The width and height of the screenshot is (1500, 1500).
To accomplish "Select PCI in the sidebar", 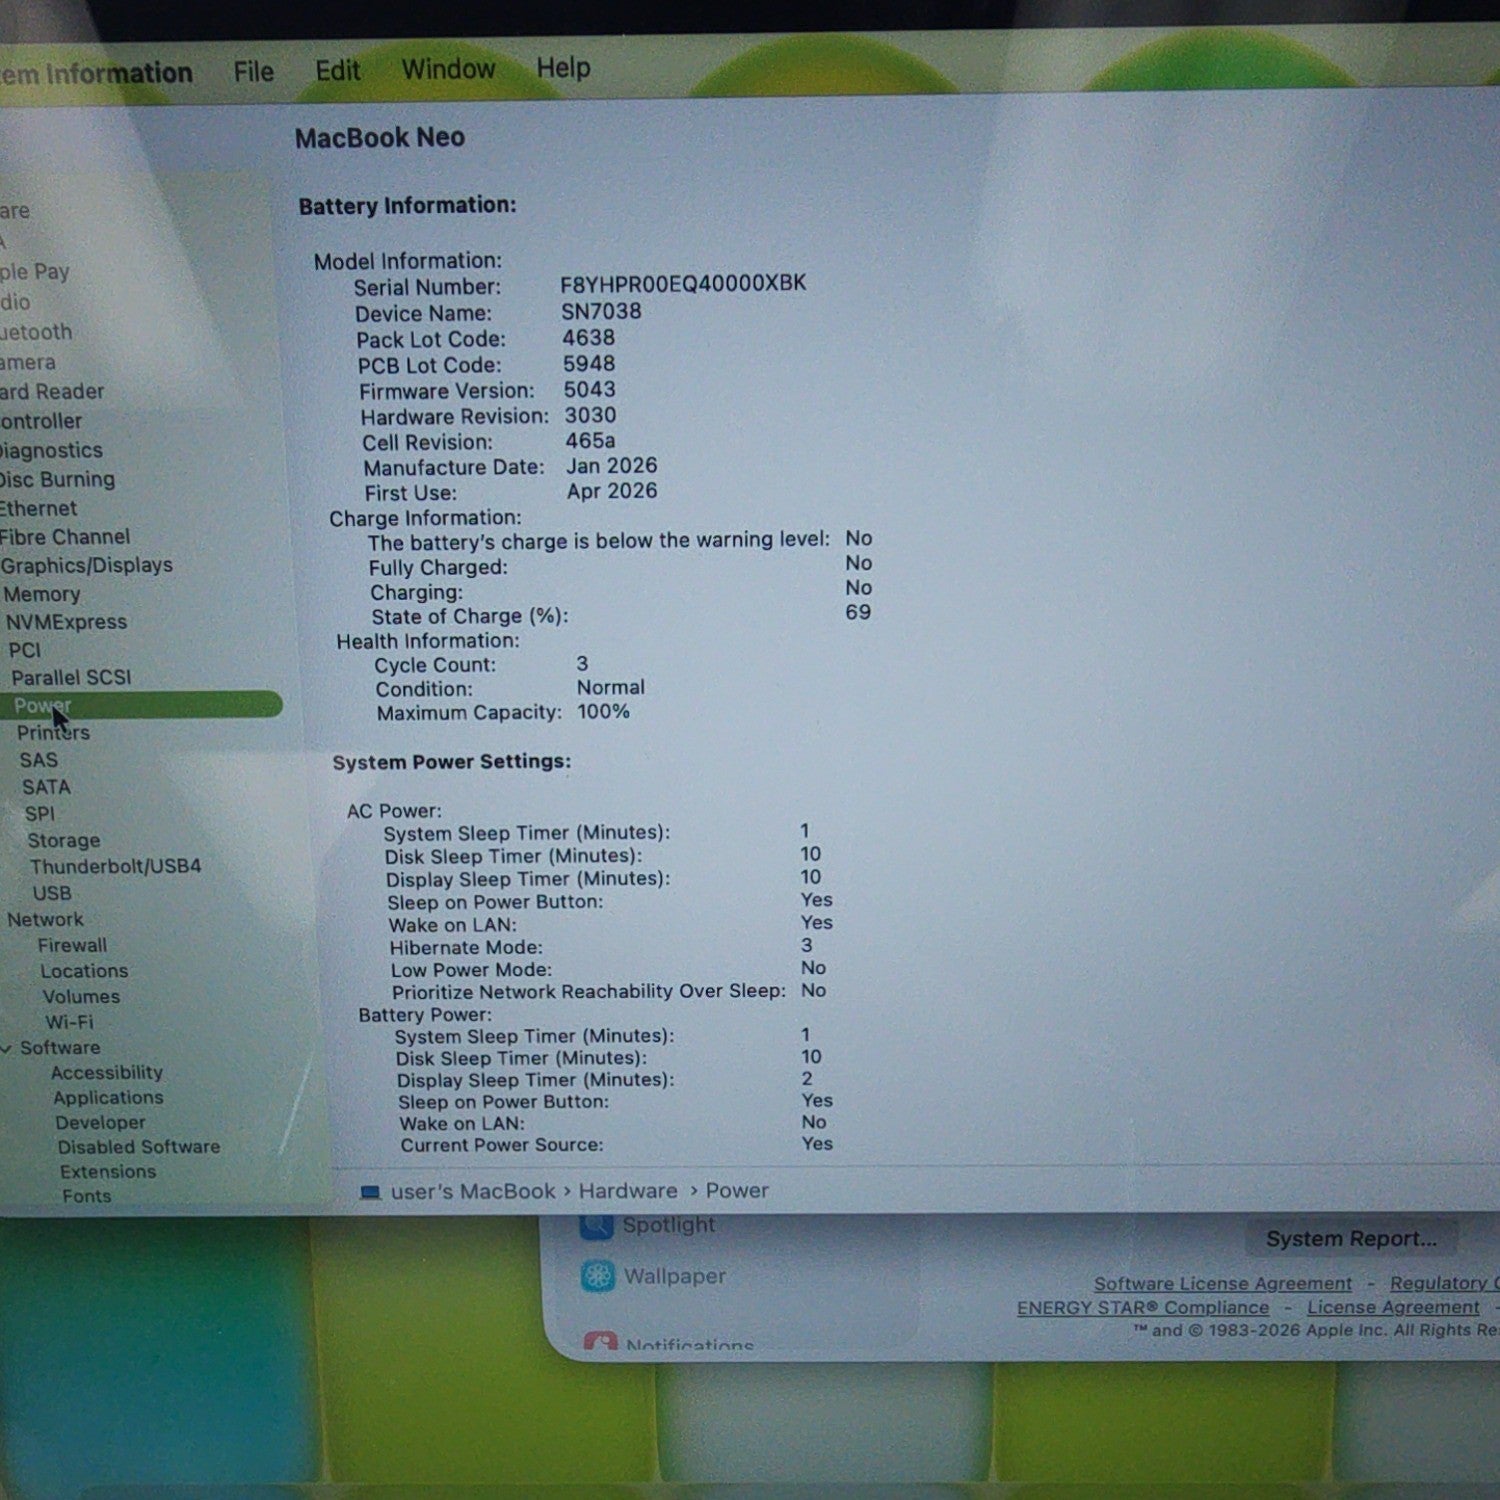I will (24, 650).
